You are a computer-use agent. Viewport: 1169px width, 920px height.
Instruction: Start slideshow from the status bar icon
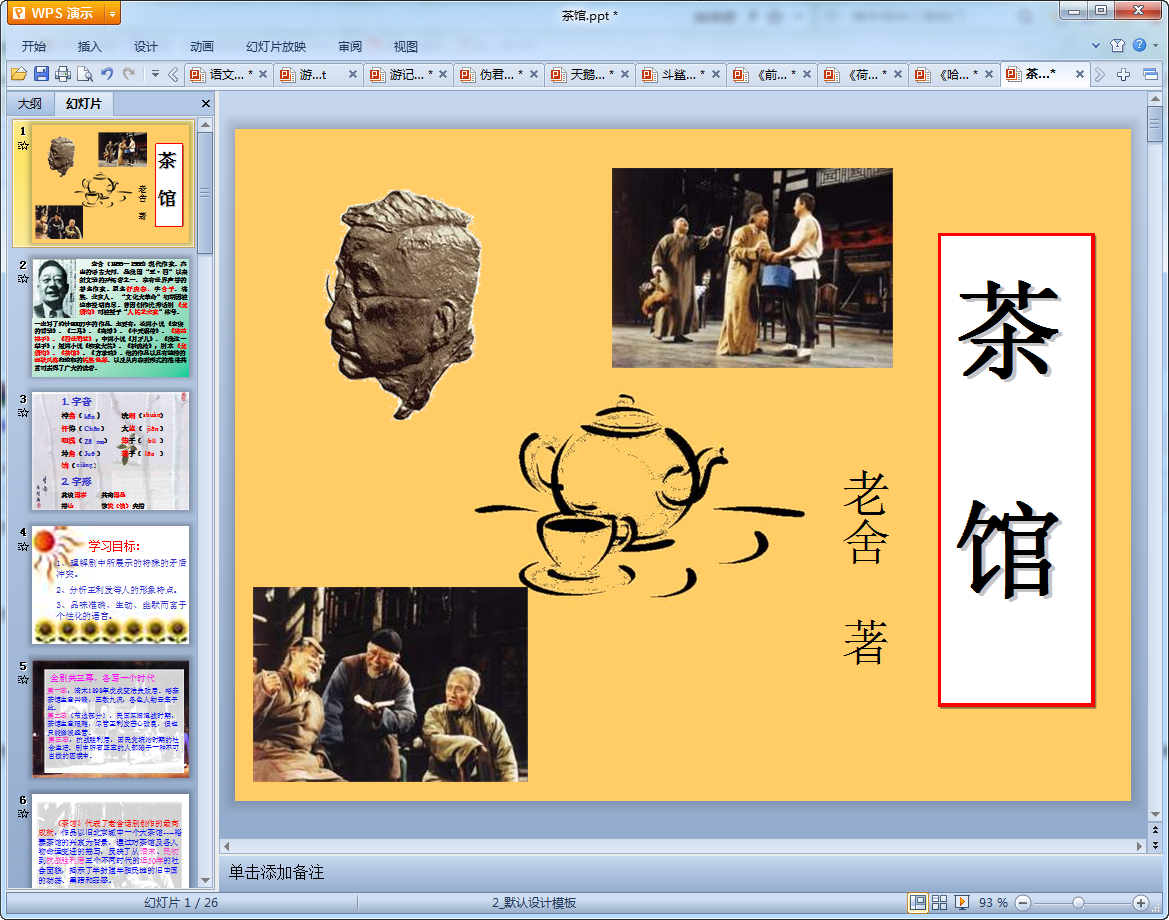click(x=962, y=903)
